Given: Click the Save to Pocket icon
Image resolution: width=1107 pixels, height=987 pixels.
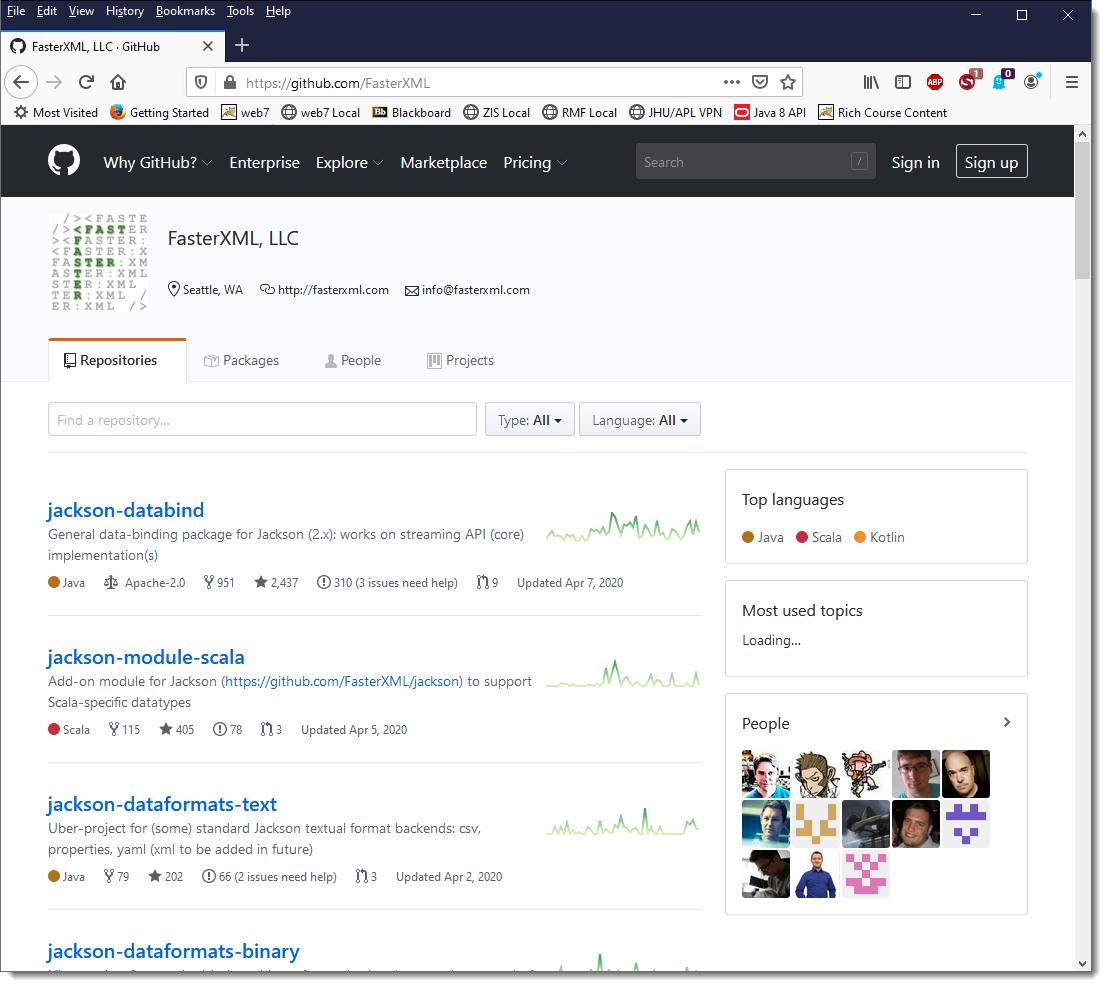Looking at the screenshot, I should pos(762,83).
